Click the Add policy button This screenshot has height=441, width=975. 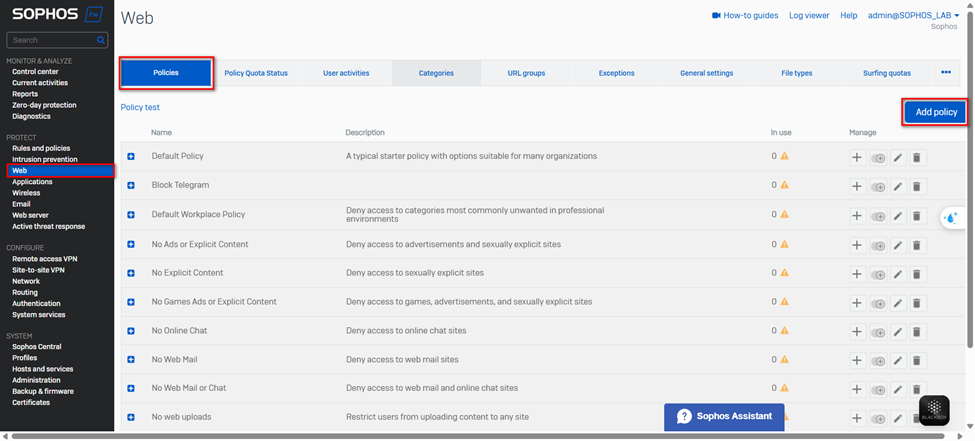936,112
